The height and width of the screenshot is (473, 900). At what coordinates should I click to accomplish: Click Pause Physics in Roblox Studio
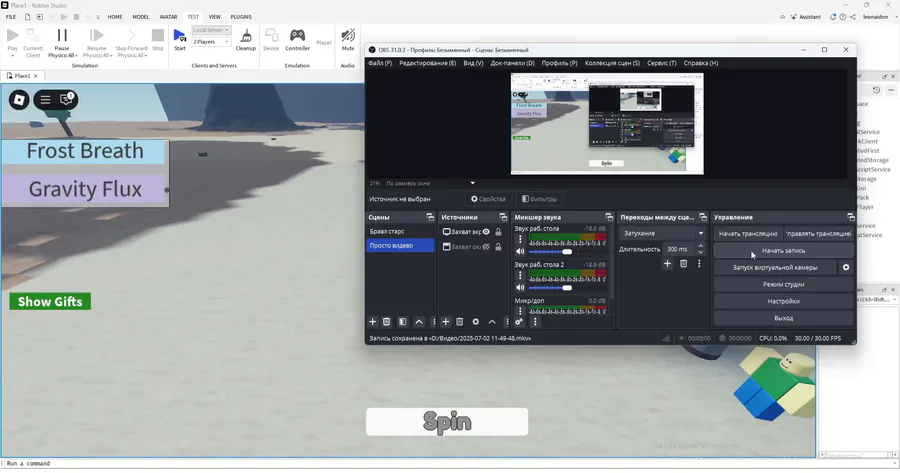[x=62, y=36]
